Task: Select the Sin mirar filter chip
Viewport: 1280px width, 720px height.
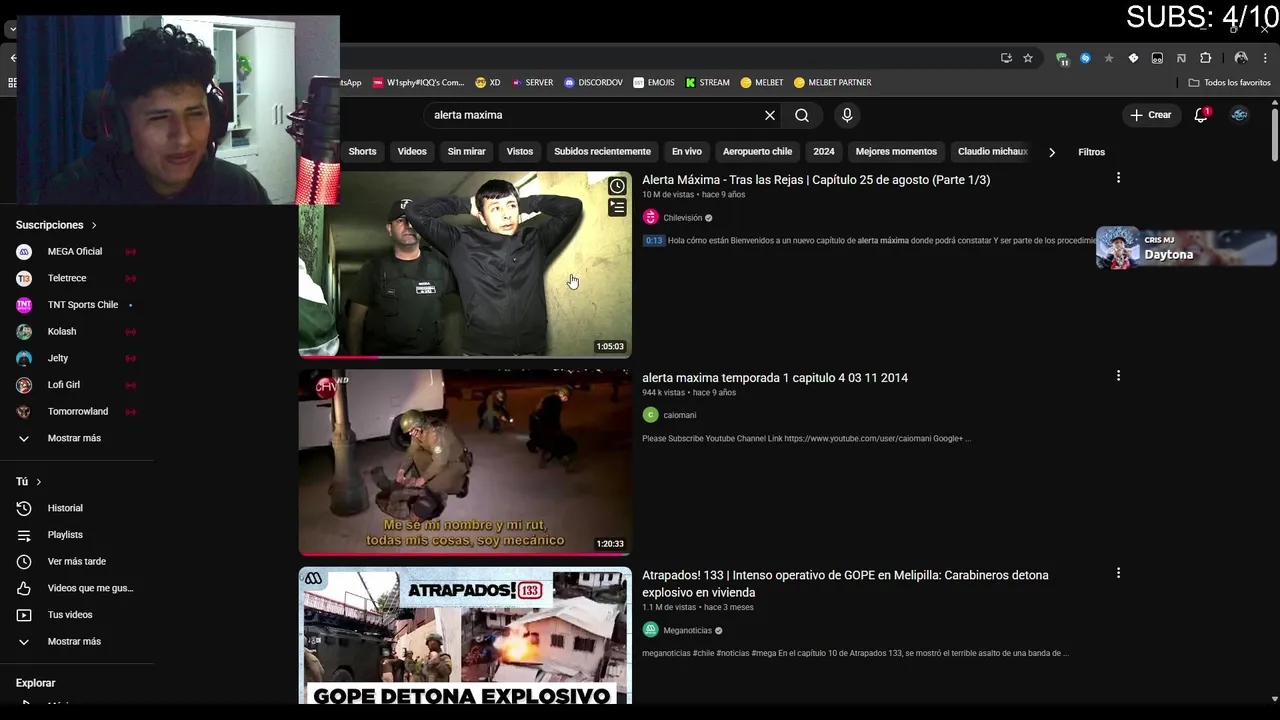Action: point(466,152)
